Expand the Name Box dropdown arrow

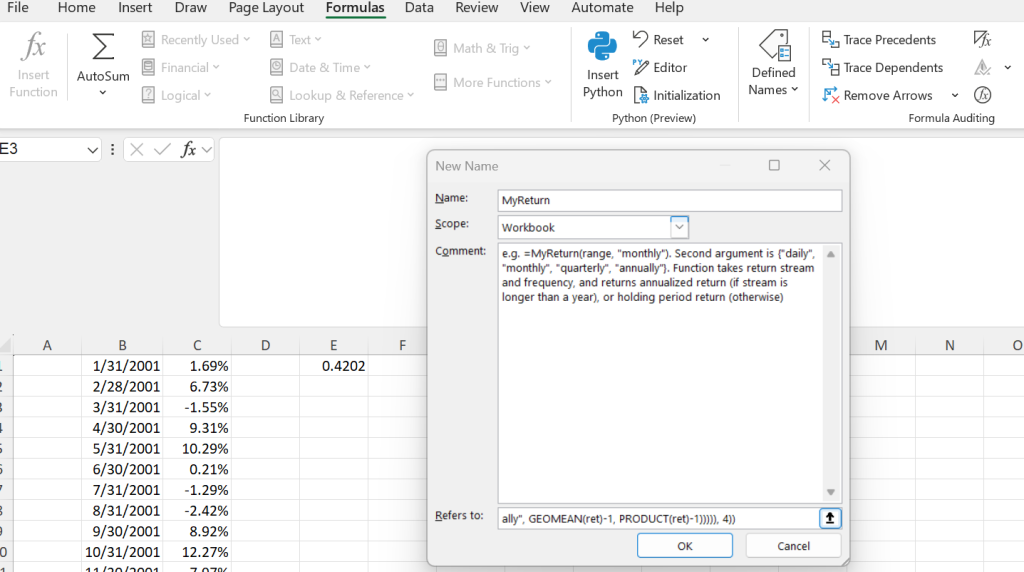click(x=93, y=150)
